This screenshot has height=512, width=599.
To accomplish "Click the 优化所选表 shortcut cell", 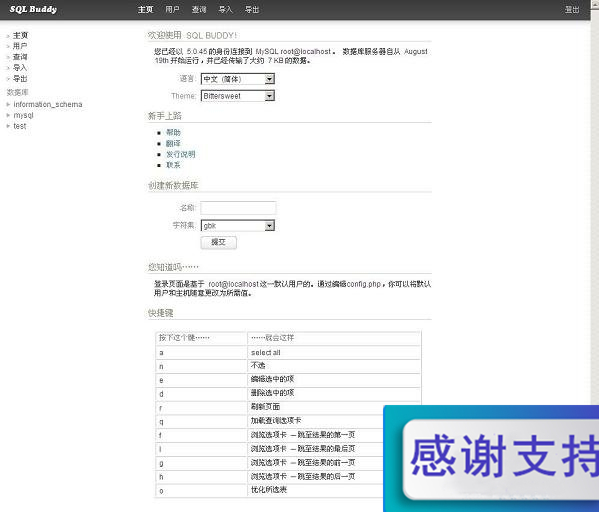I will [x=315, y=490].
